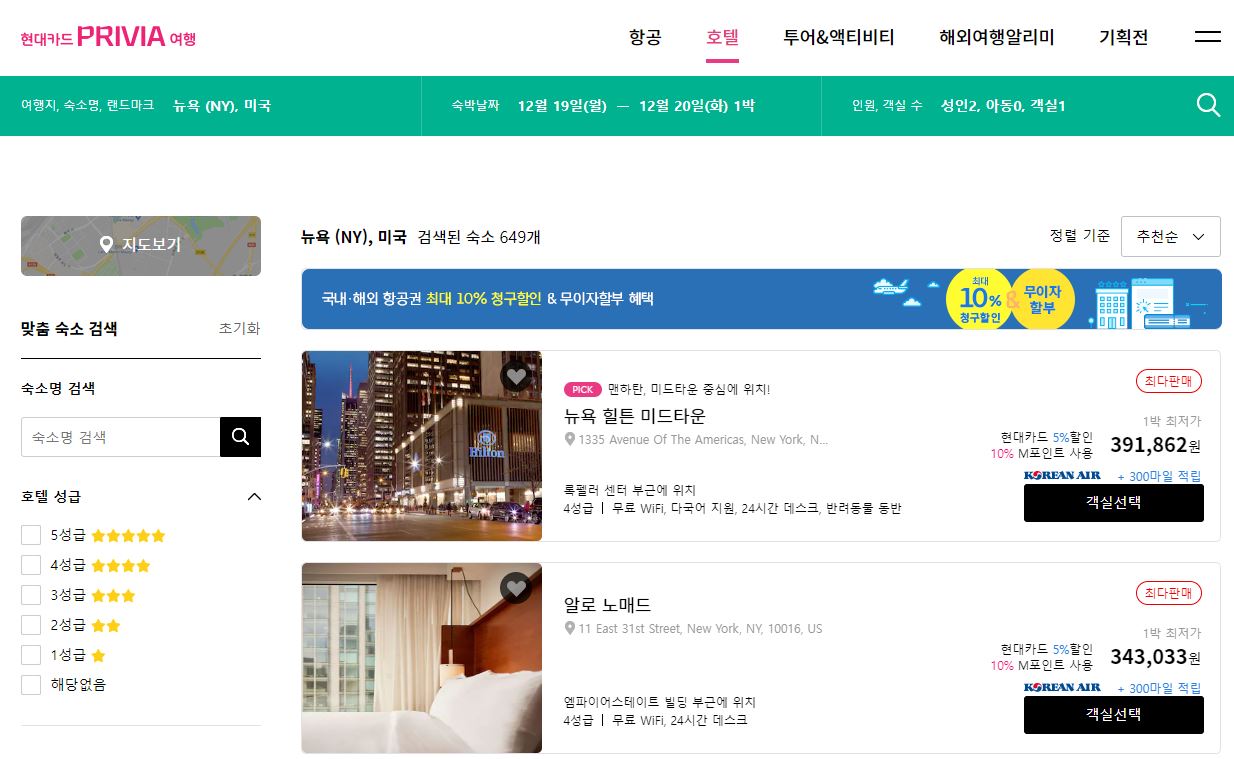Favorite the 알로 노매드 heart icon
The image size is (1234, 759).
(x=516, y=589)
